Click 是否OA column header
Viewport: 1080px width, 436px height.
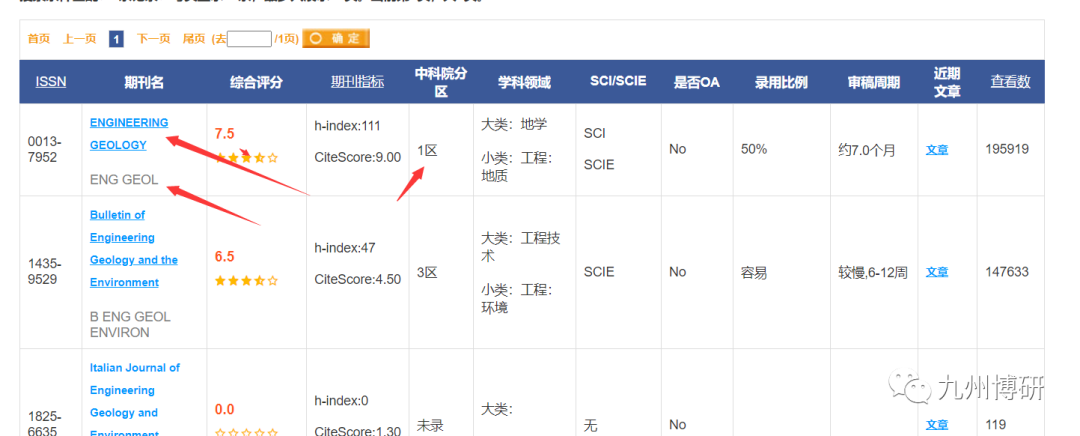pyautogui.click(x=696, y=83)
